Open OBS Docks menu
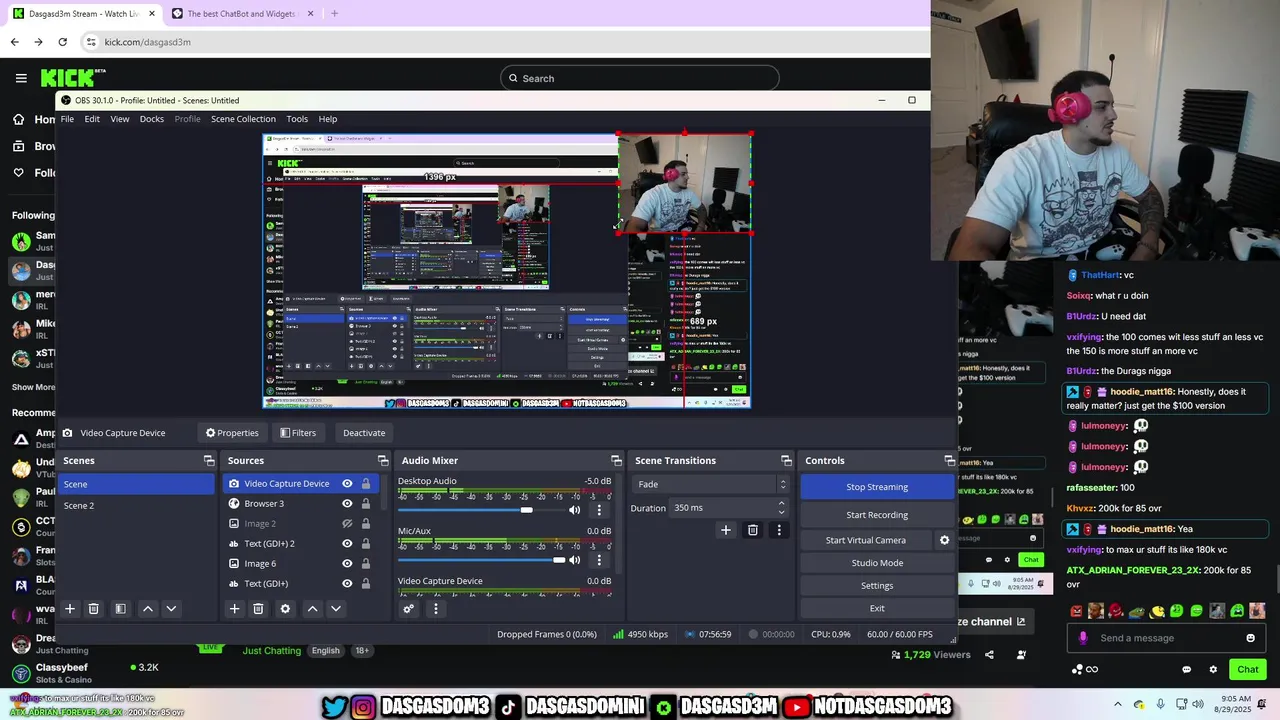 152,119
